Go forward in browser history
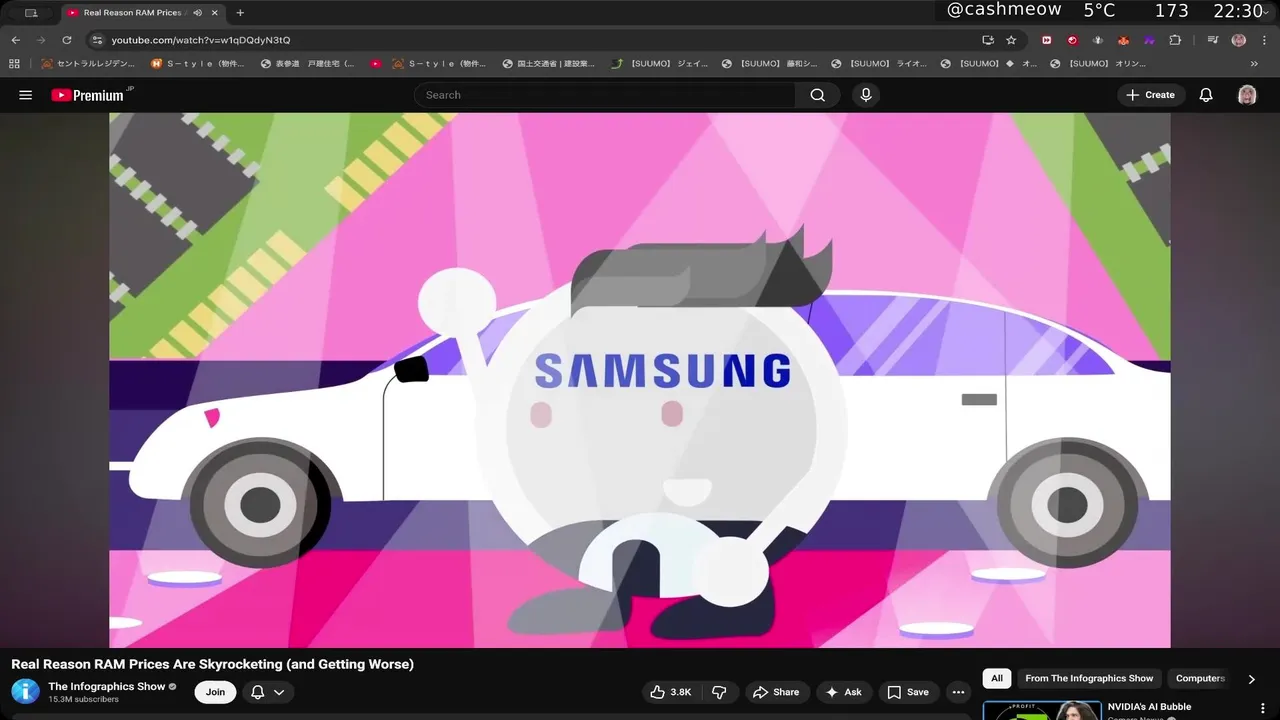 [x=41, y=40]
